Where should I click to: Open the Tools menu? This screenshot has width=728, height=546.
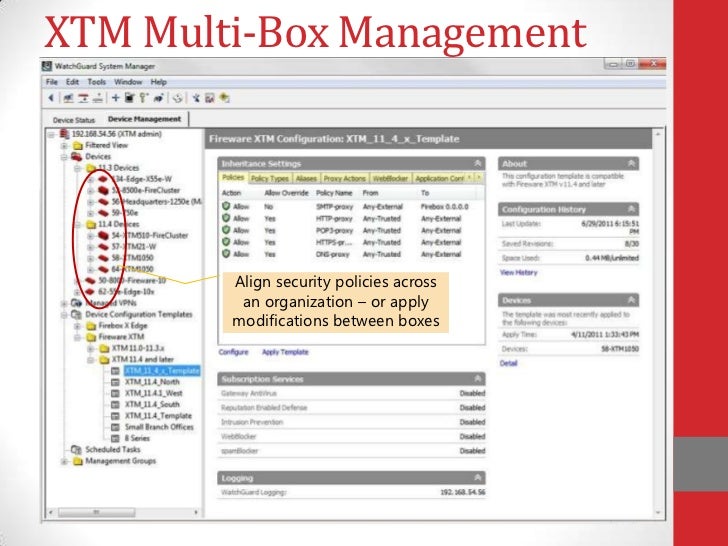pos(97,82)
